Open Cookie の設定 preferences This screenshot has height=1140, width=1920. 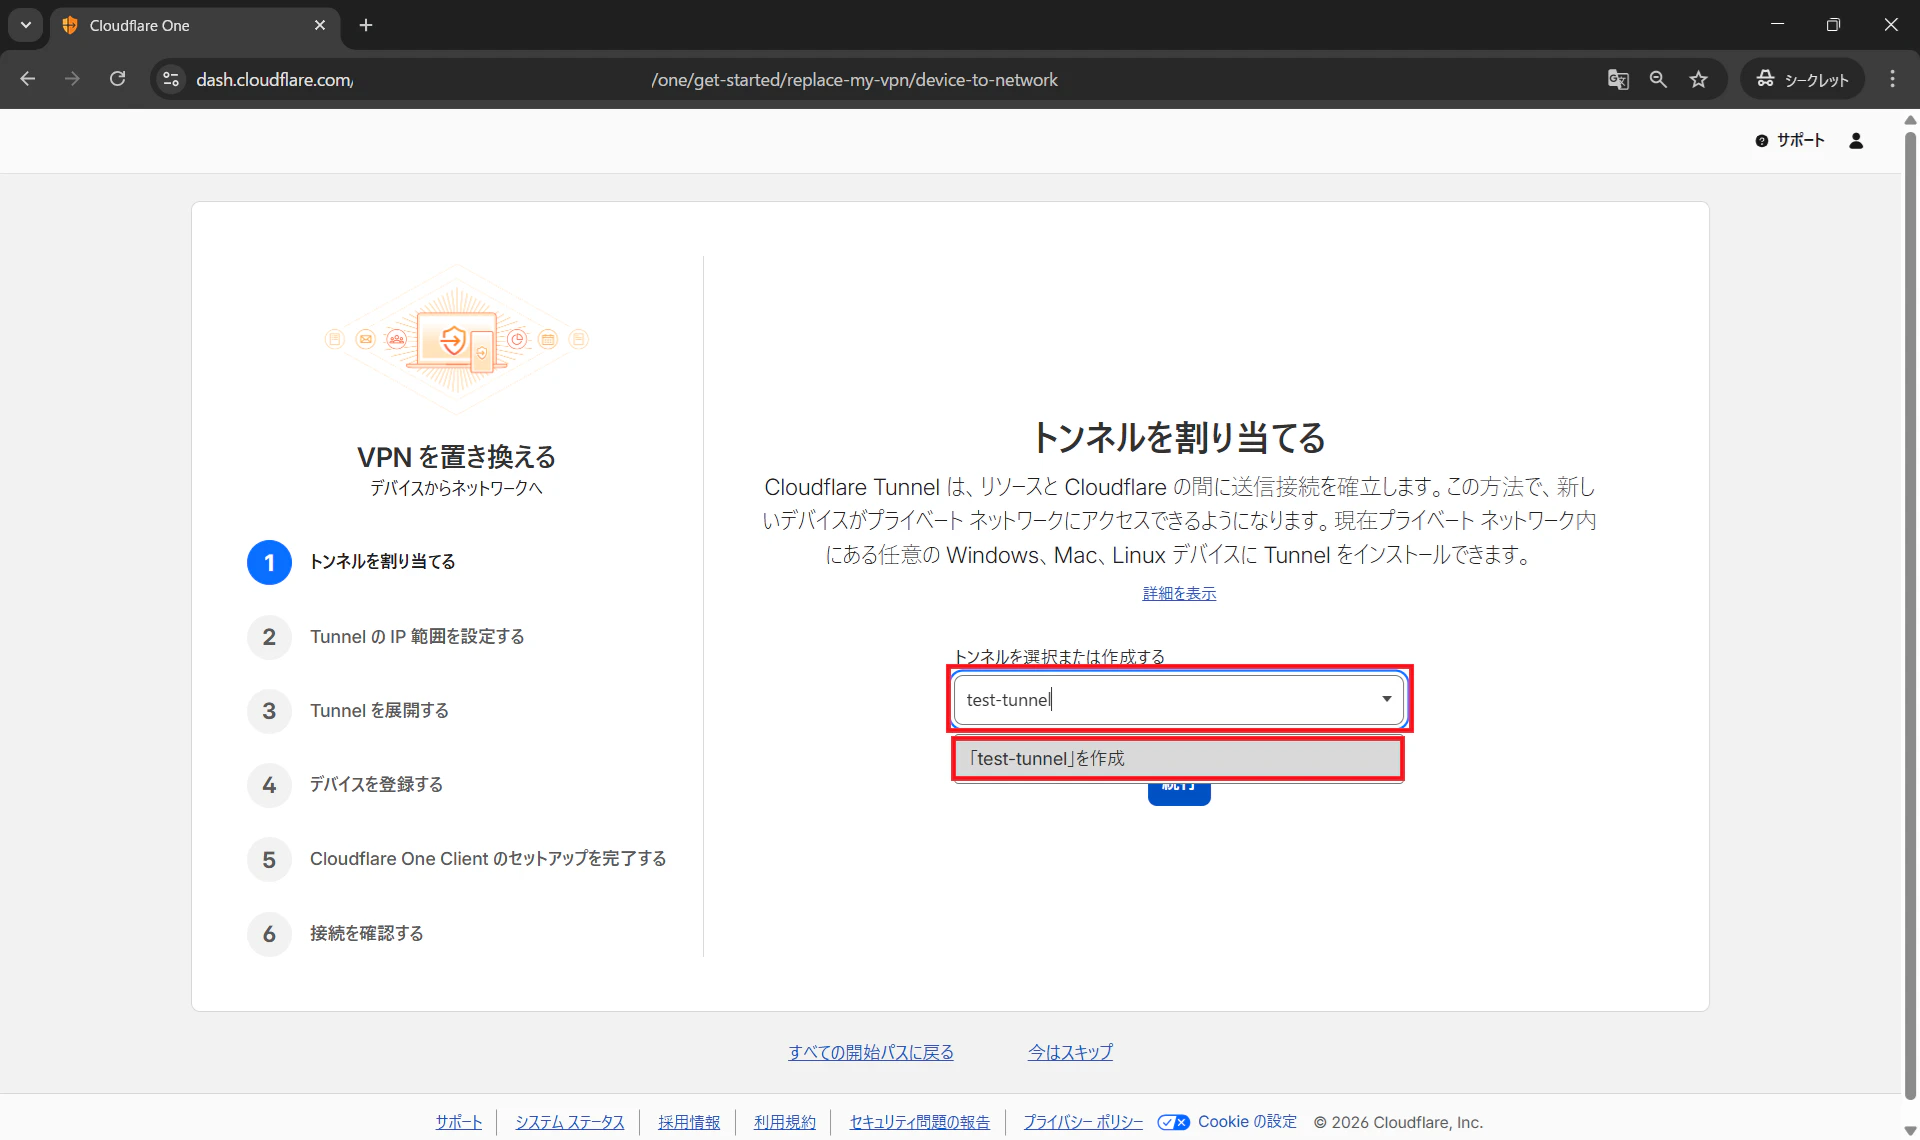[1247, 1122]
